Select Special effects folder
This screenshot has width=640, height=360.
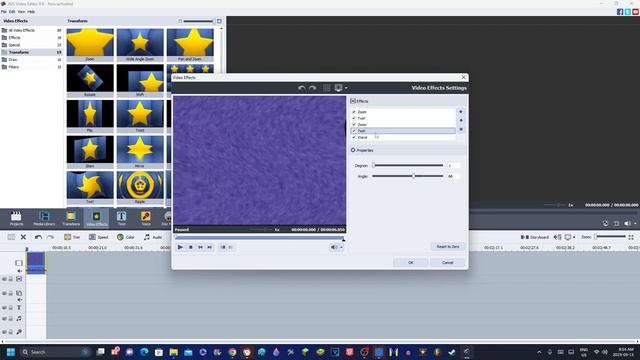point(14,45)
